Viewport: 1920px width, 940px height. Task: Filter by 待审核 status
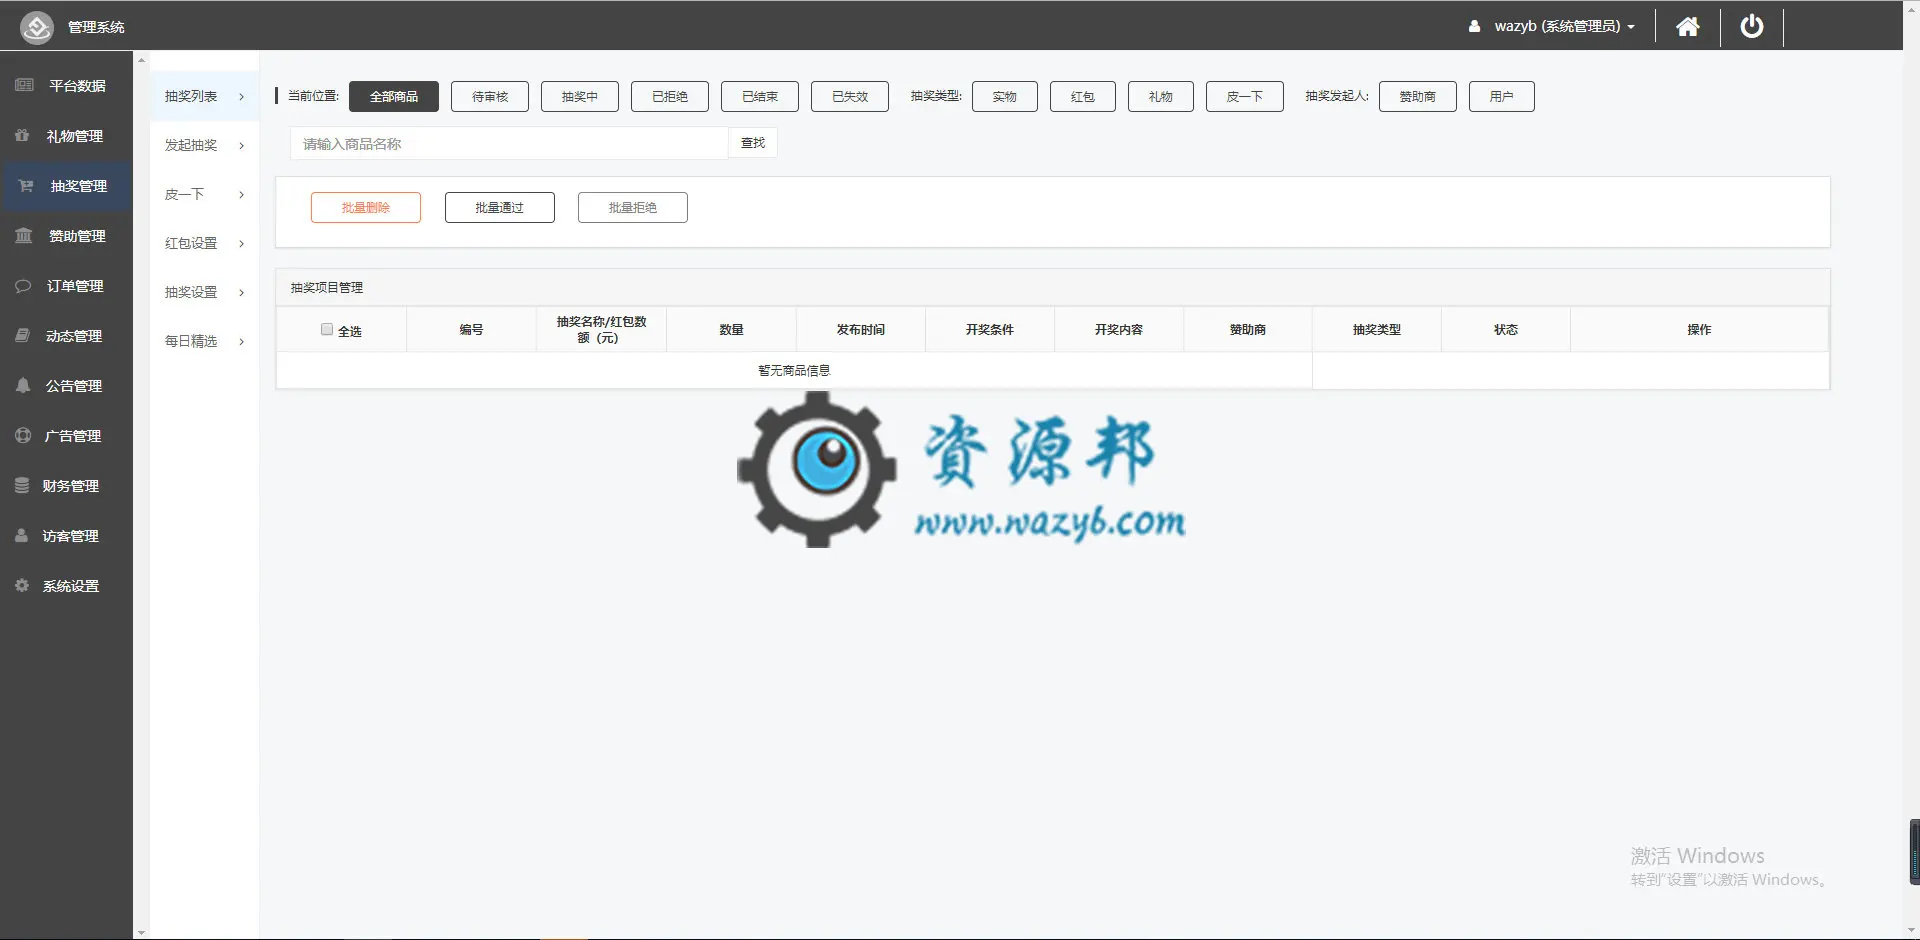click(x=490, y=96)
